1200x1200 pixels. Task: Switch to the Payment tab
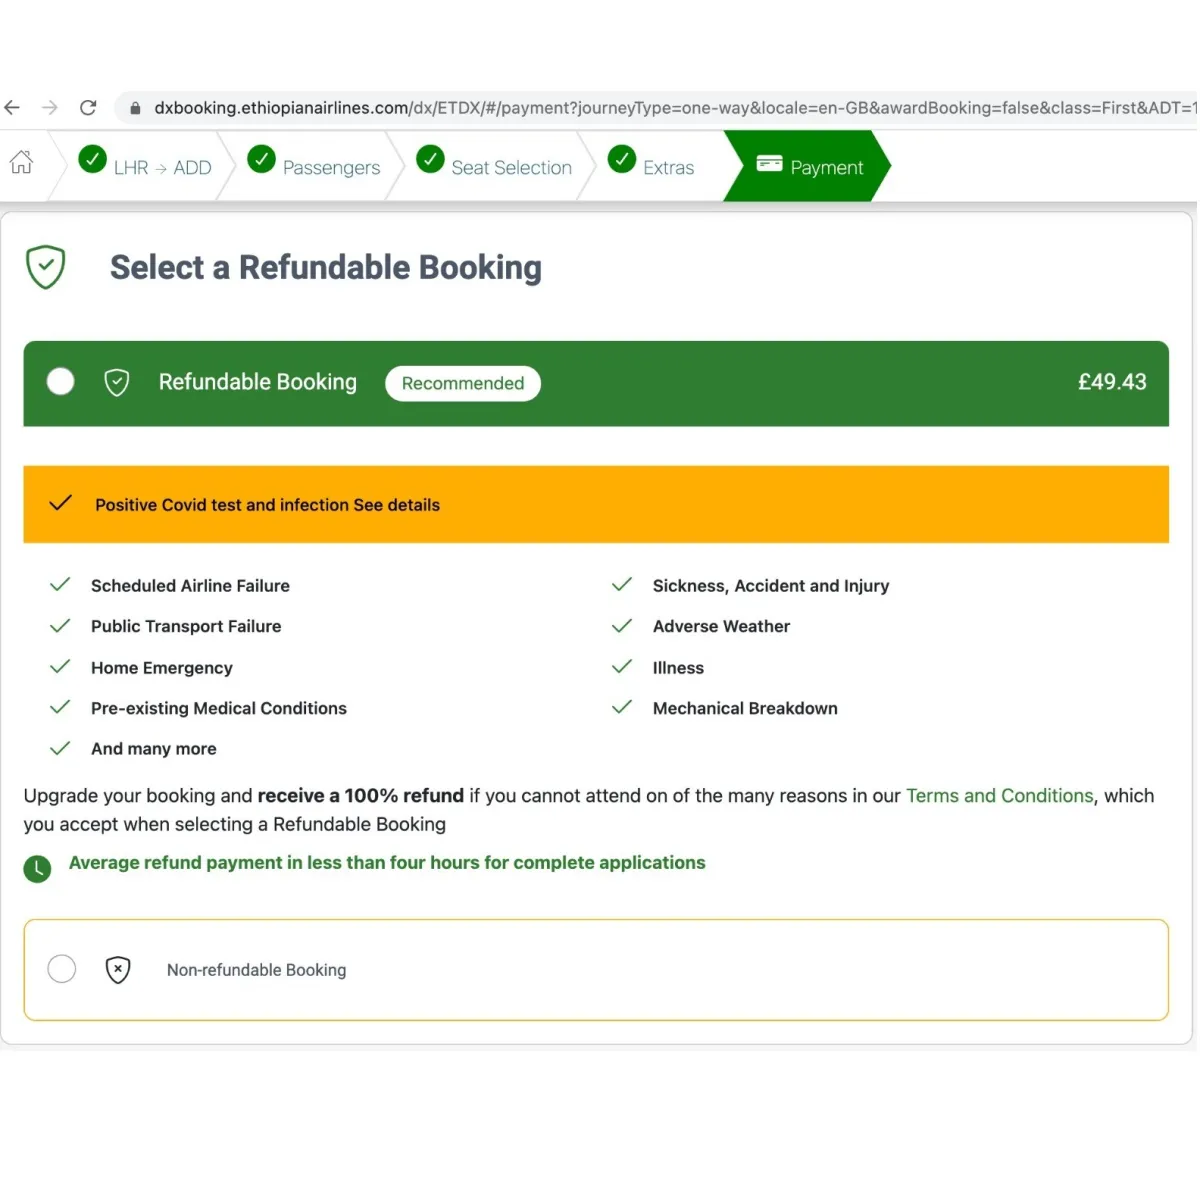[826, 167]
